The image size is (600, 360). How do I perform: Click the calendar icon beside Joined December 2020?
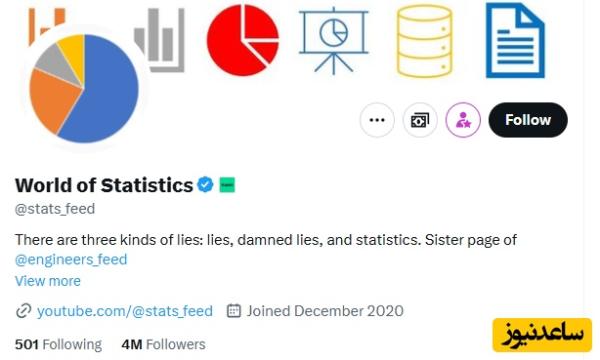tap(234, 311)
